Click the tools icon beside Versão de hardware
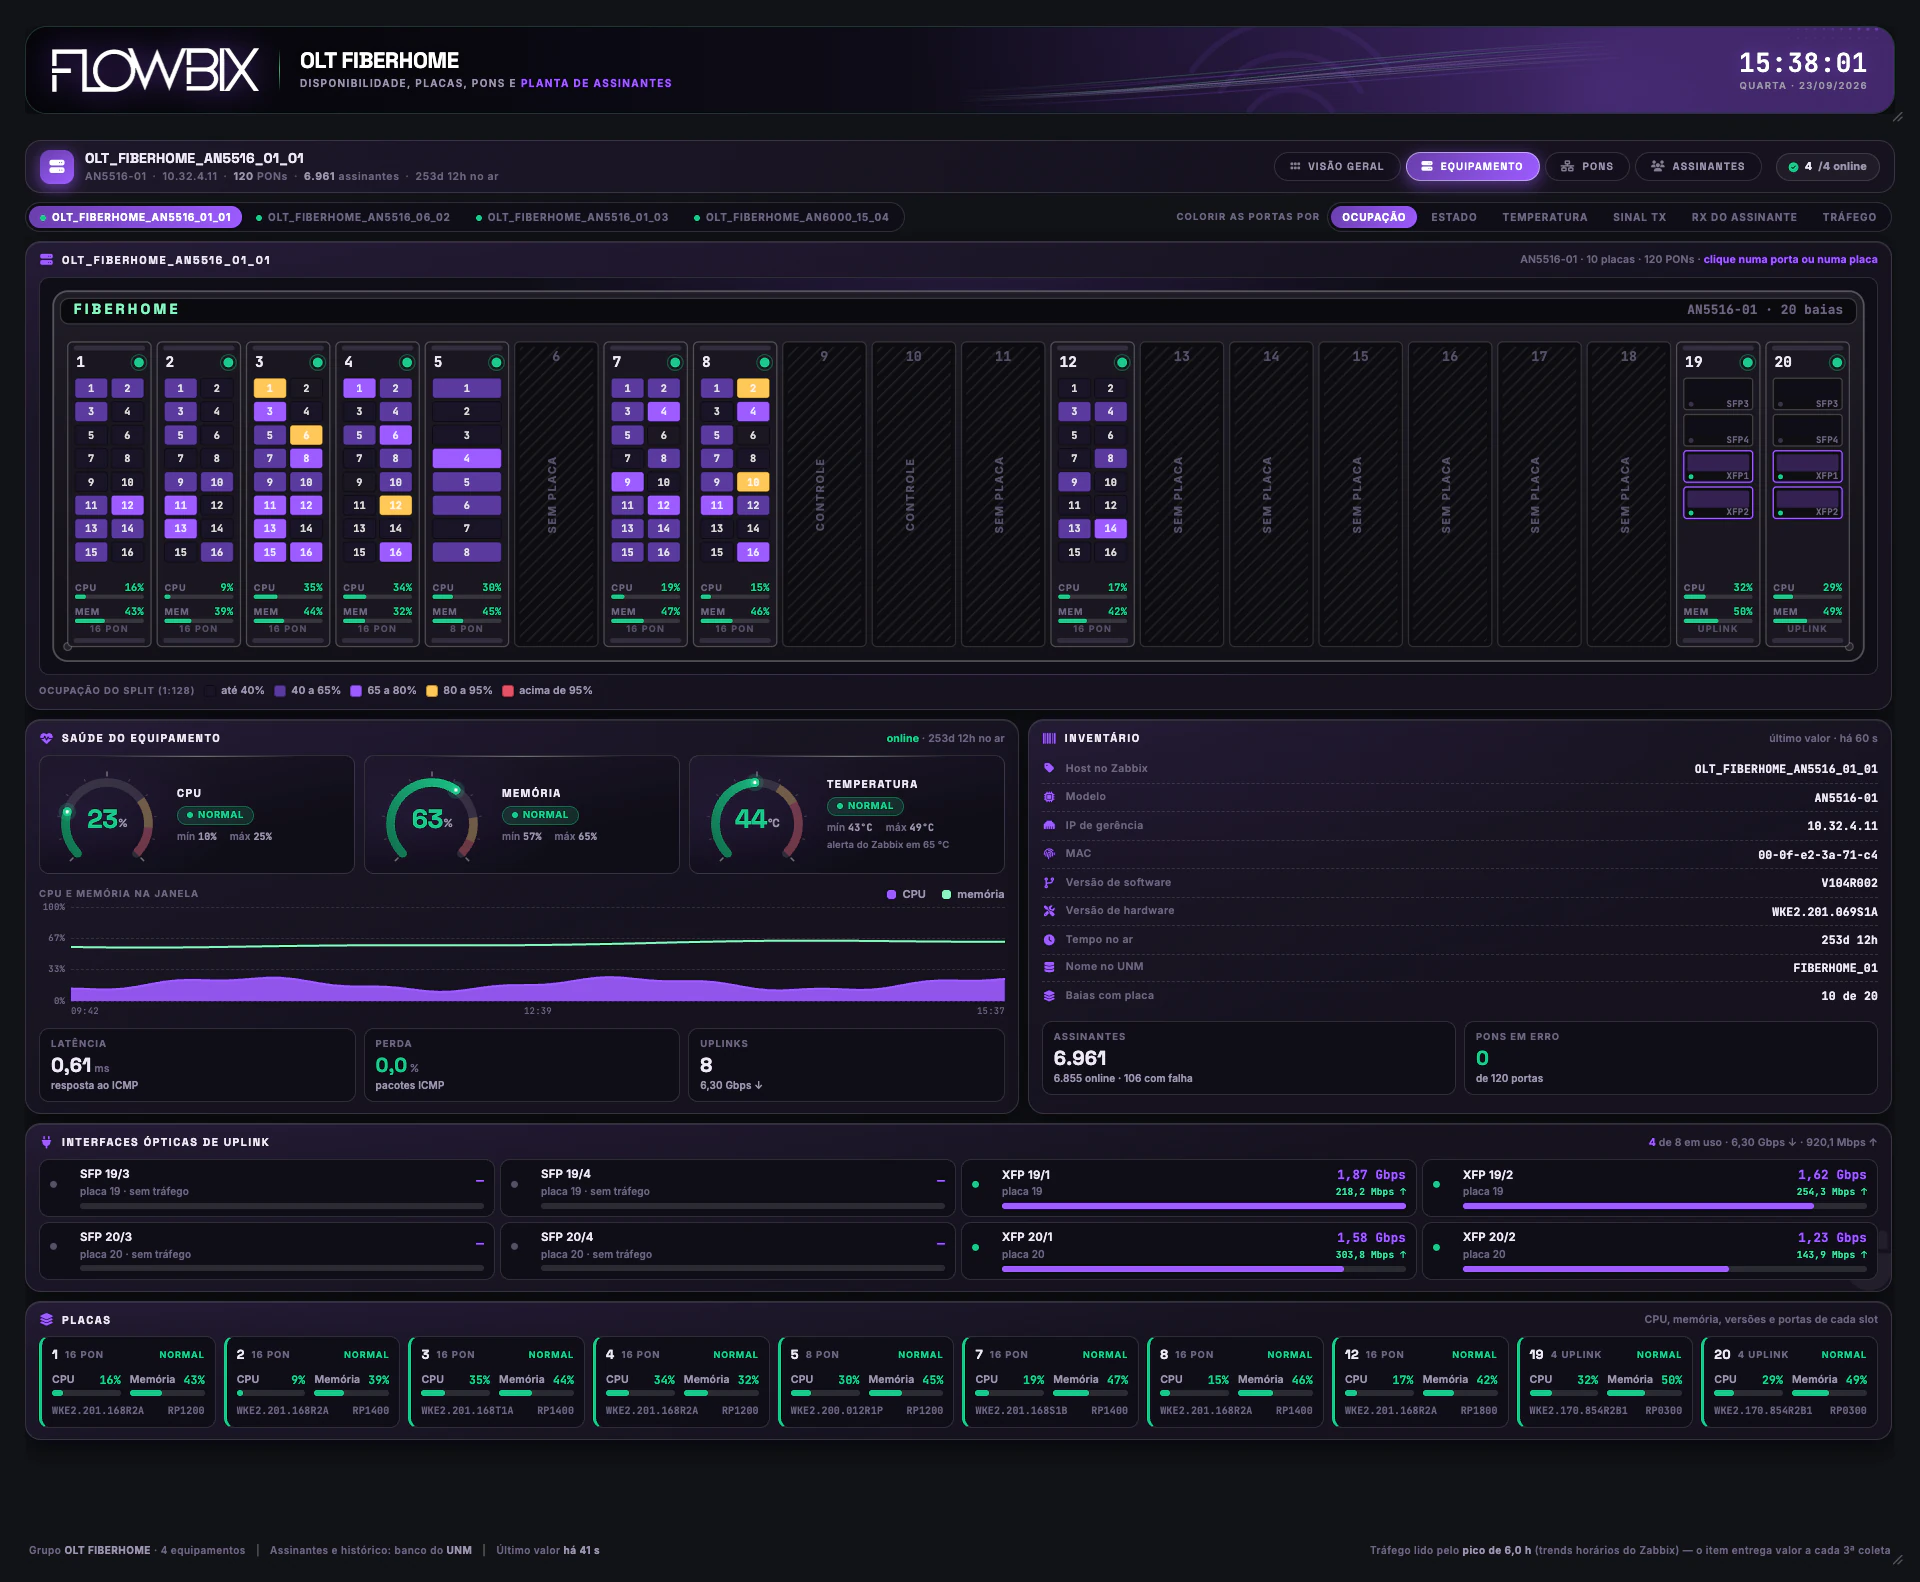 [1049, 911]
